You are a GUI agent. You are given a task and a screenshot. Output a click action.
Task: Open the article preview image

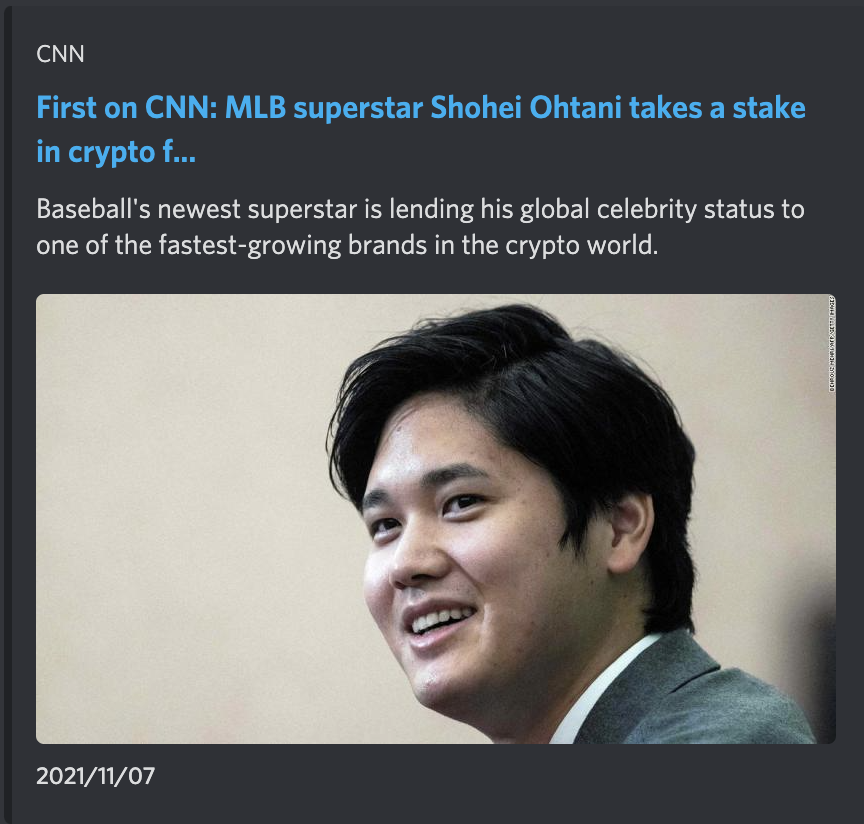point(435,518)
